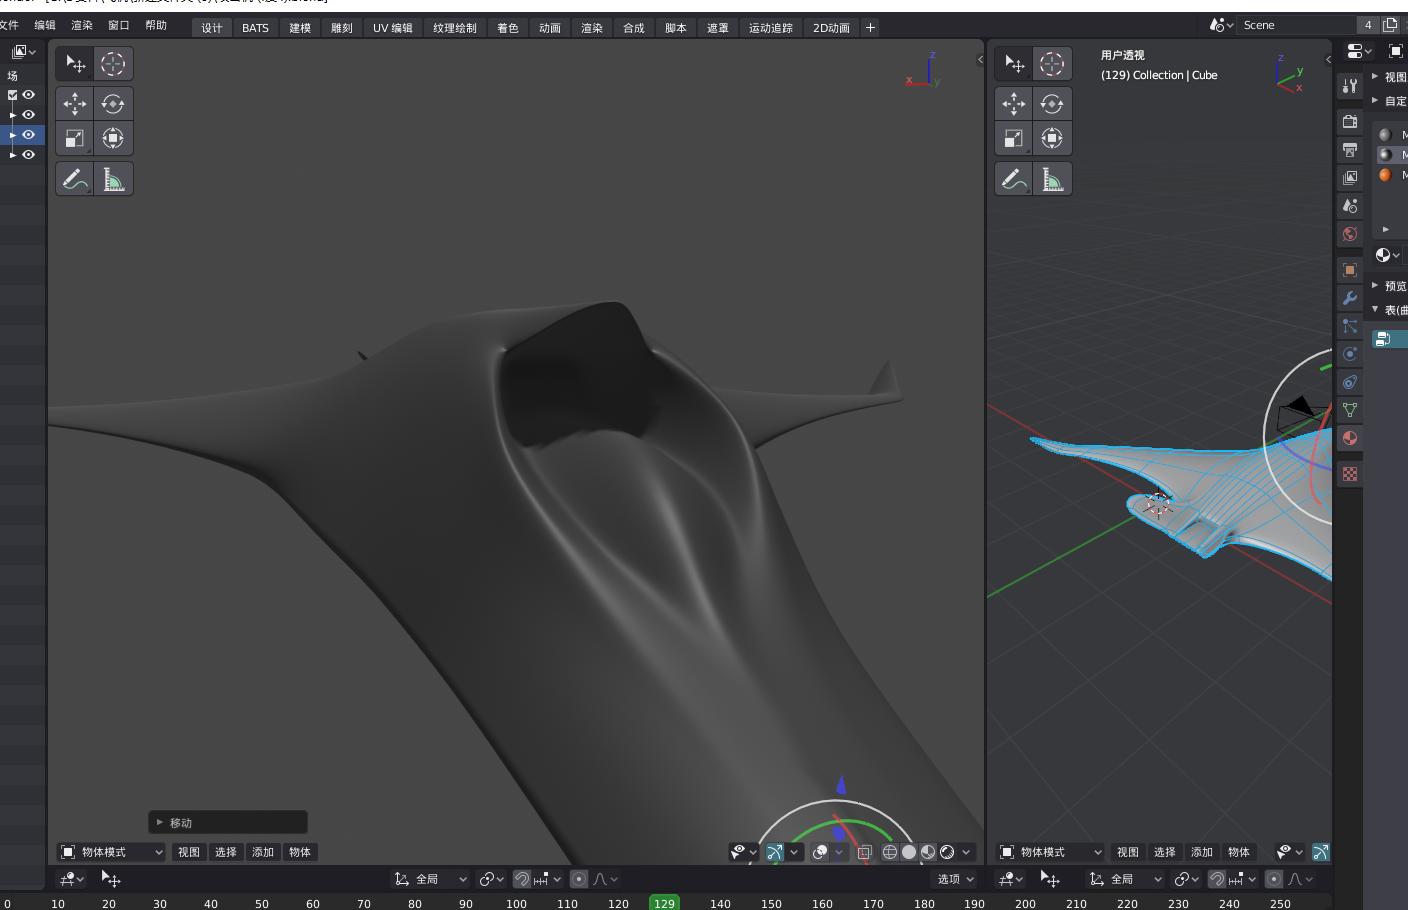The height and width of the screenshot is (910, 1408).
Task: Open the object mode dropdown in left viewport
Action: point(111,852)
